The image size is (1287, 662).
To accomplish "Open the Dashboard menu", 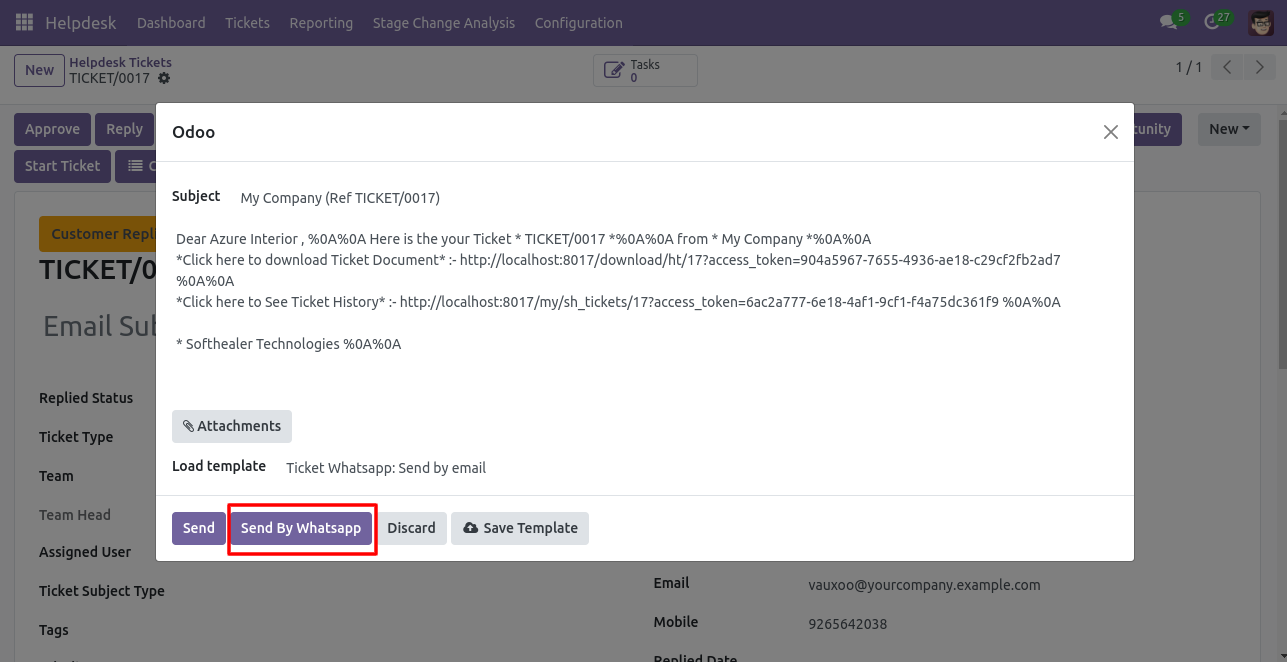I will (171, 22).
